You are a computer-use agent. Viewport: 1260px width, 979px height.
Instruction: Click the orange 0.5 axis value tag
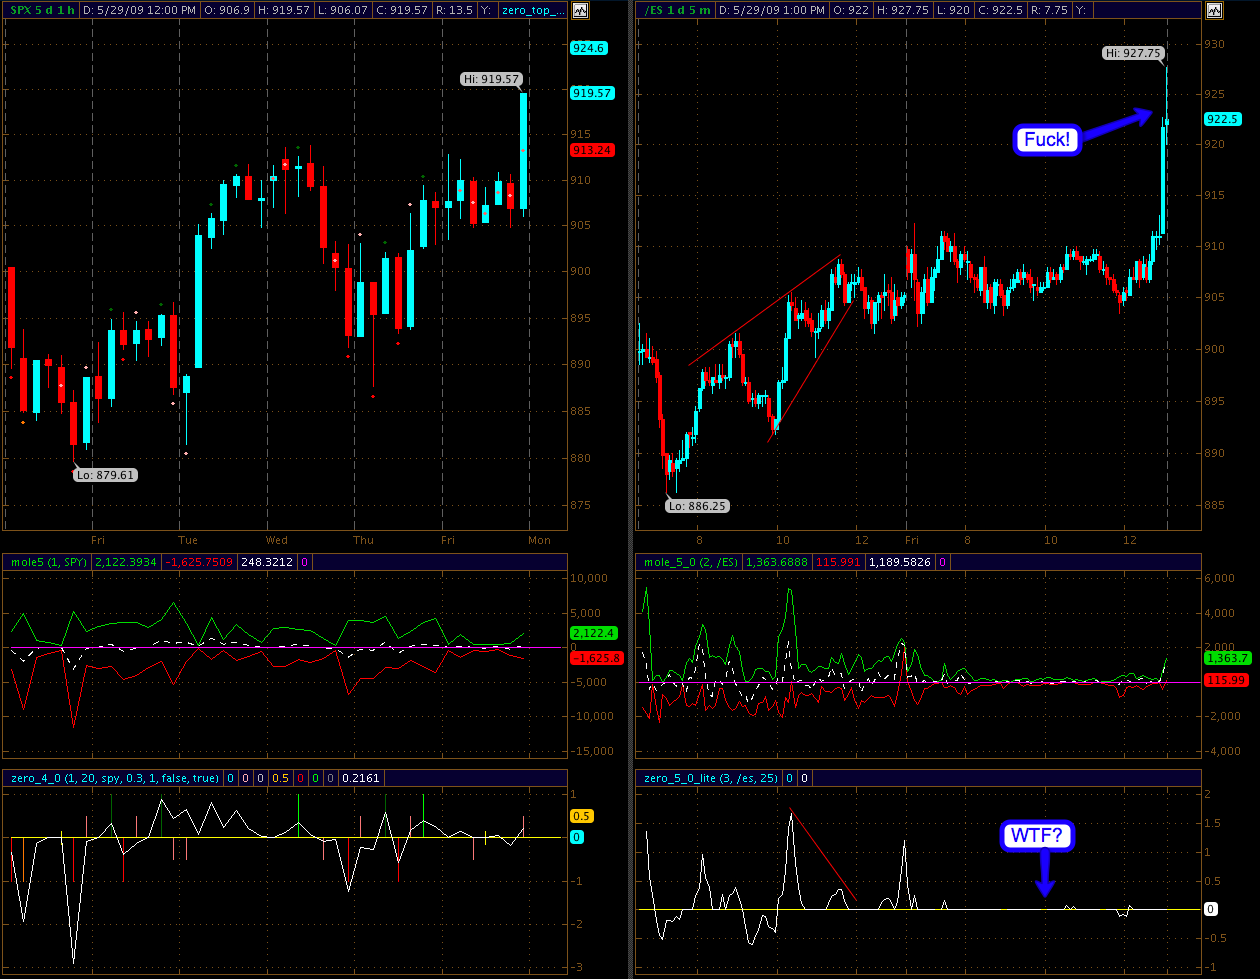point(580,816)
